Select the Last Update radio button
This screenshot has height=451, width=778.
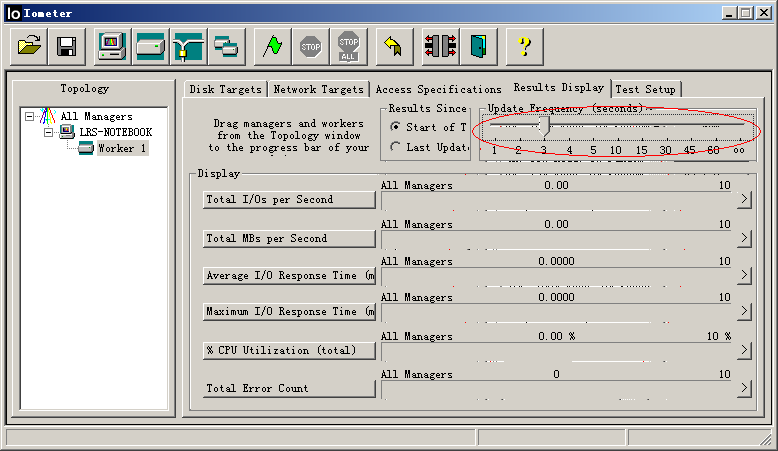coord(396,147)
